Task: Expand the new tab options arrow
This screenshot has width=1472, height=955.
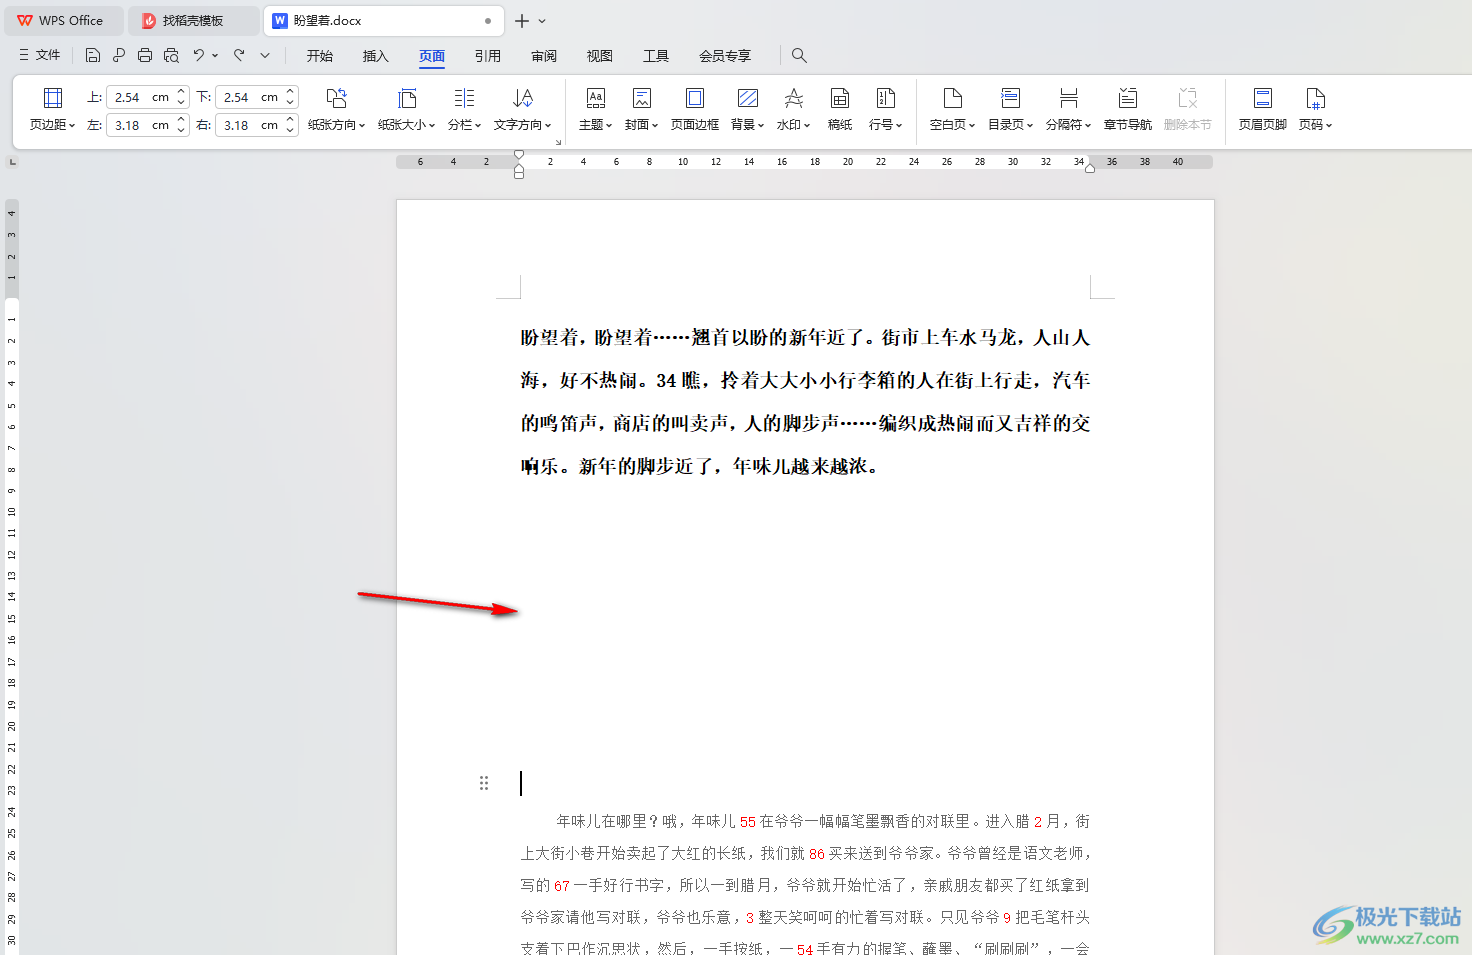Action: (x=542, y=21)
